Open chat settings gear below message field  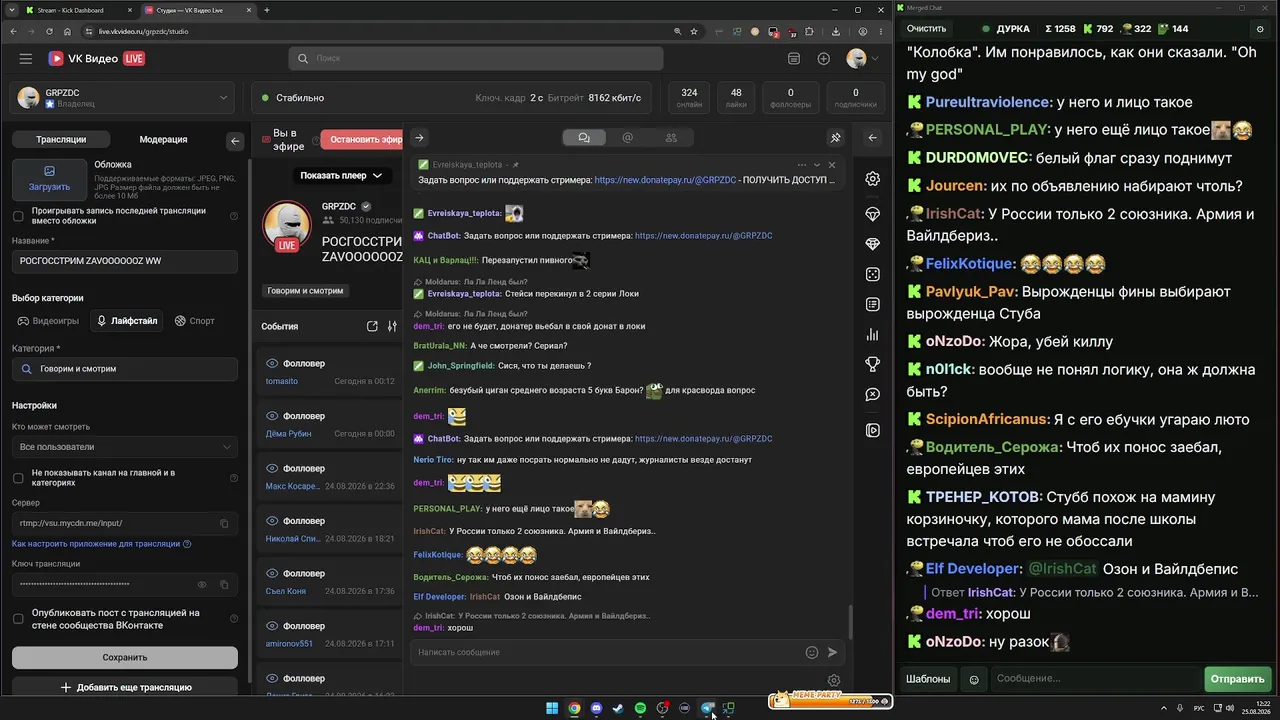[834, 680]
